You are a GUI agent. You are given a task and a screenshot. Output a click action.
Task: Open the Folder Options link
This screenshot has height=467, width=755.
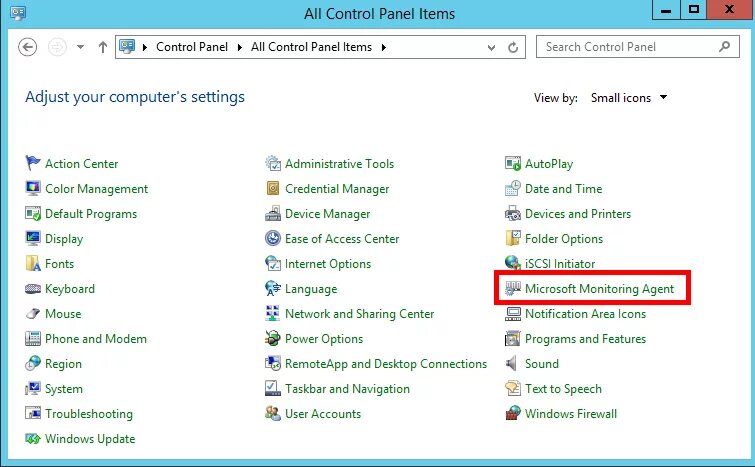click(x=564, y=239)
